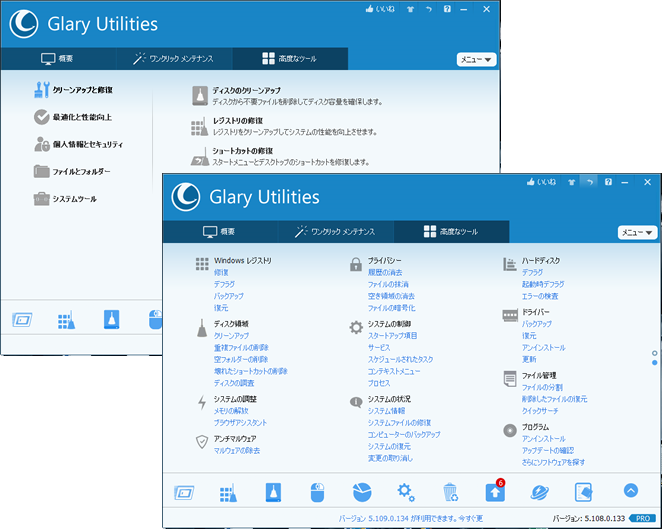Select 個人情報とセキュリティ category in back window
Screen dimensions: 662x529
79,144
